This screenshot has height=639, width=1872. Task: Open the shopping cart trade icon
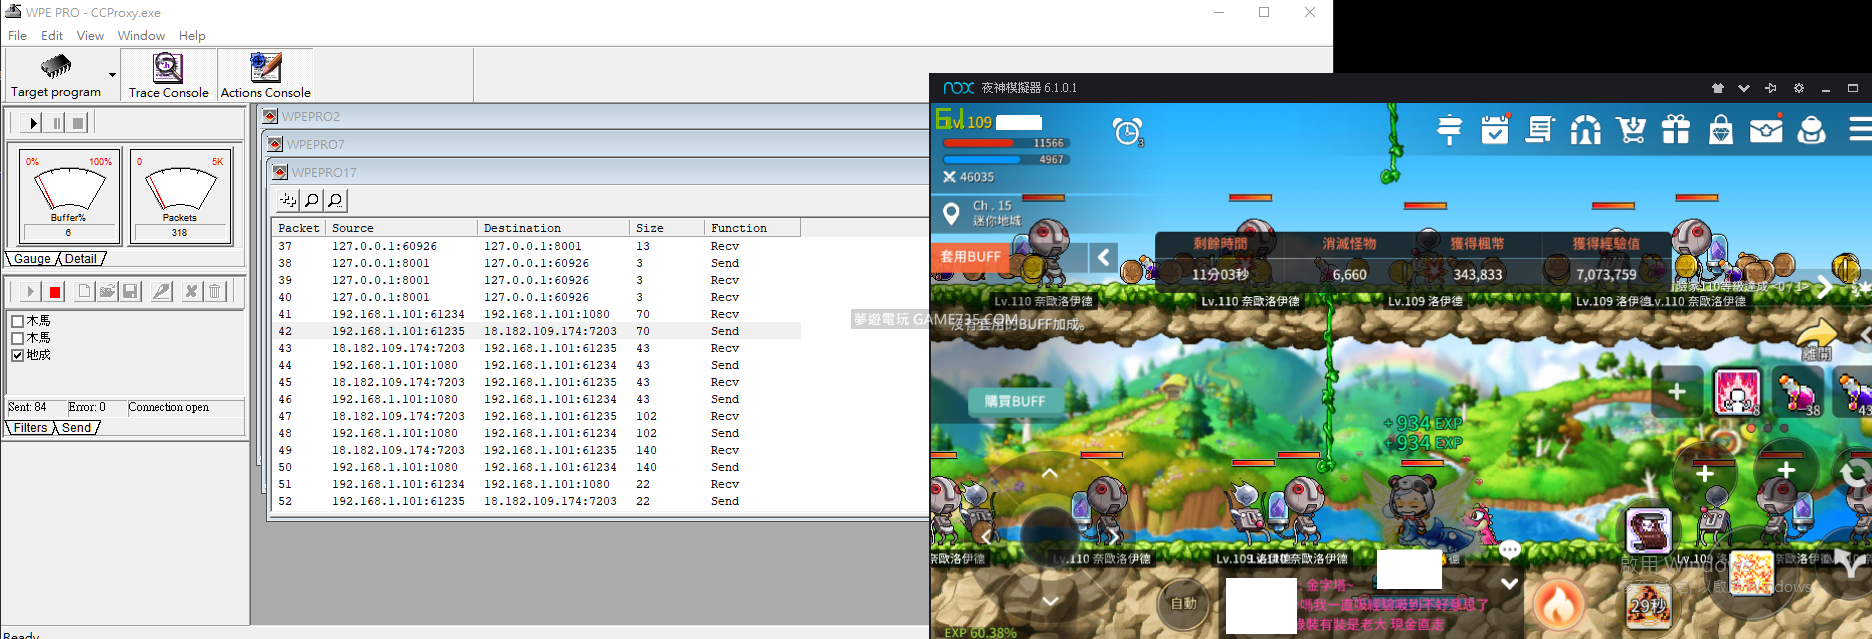pos(1631,130)
